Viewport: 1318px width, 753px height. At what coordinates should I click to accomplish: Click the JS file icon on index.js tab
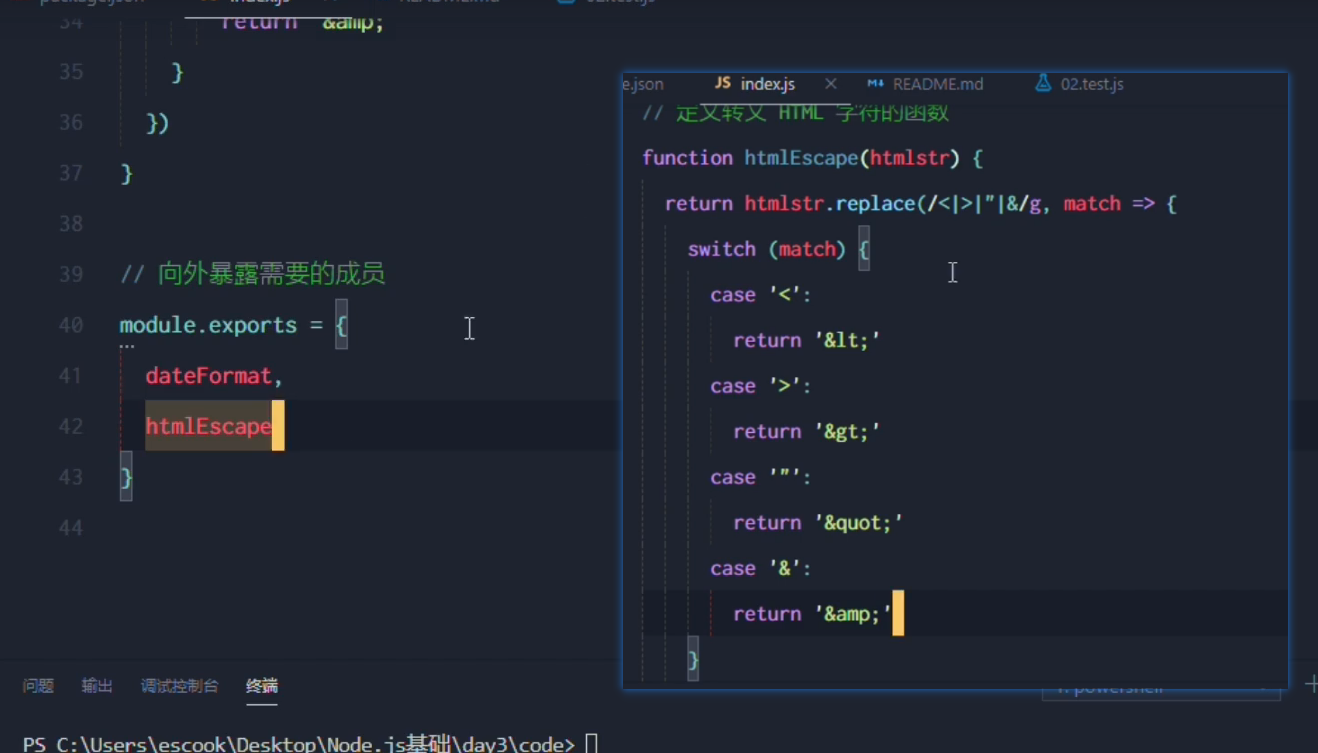click(723, 84)
